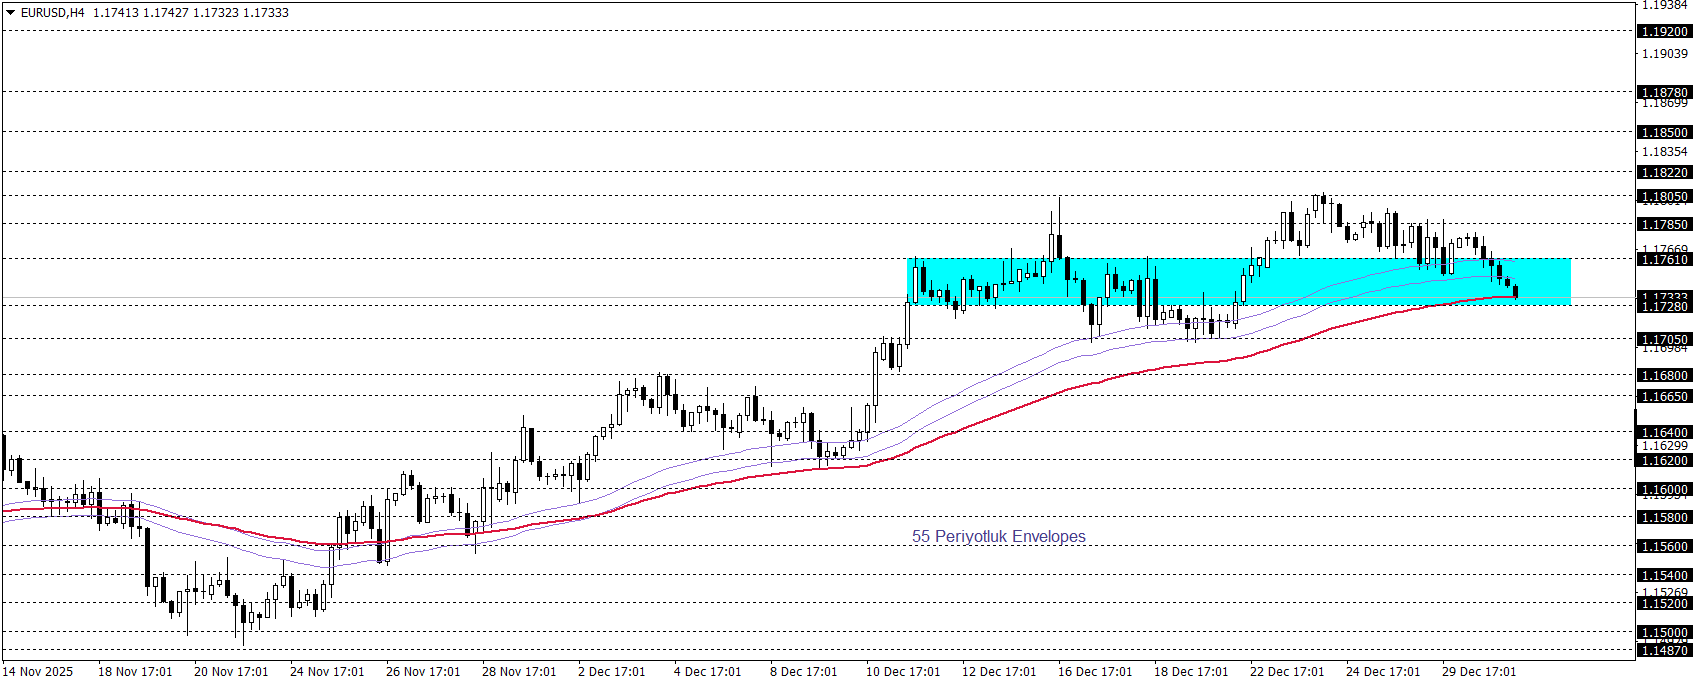Click the 1.16000 price level label
Viewport: 1699px width, 684px height.
tap(1665, 490)
